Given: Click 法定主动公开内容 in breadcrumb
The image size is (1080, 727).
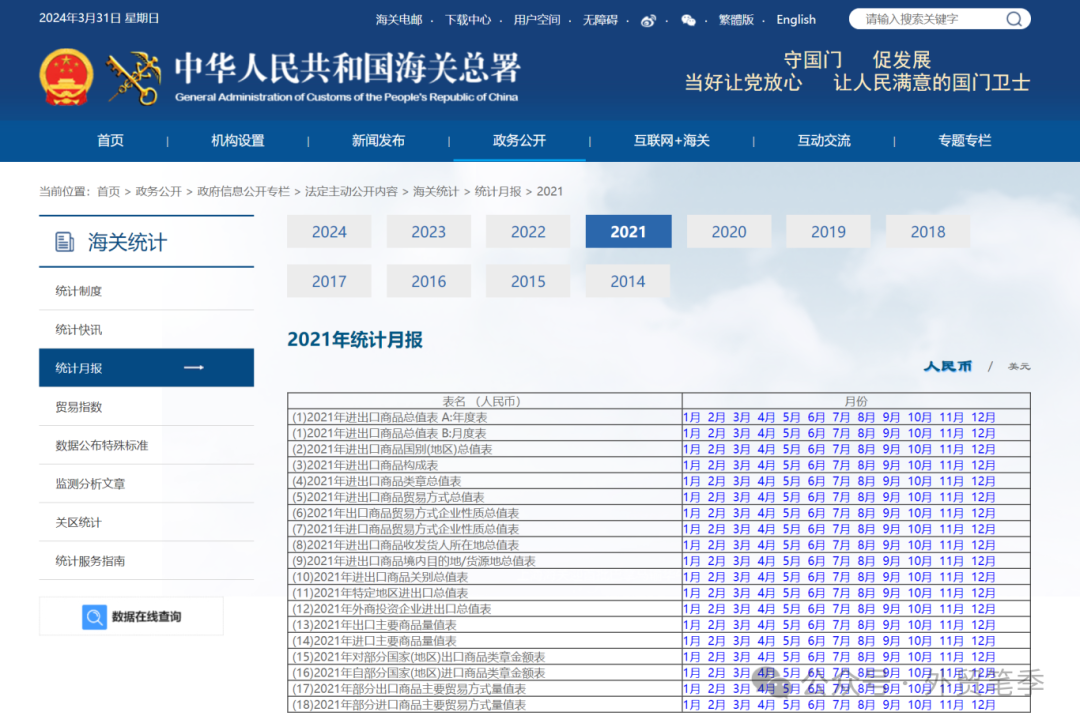Looking at the screenshot, I should pos(351,192).
